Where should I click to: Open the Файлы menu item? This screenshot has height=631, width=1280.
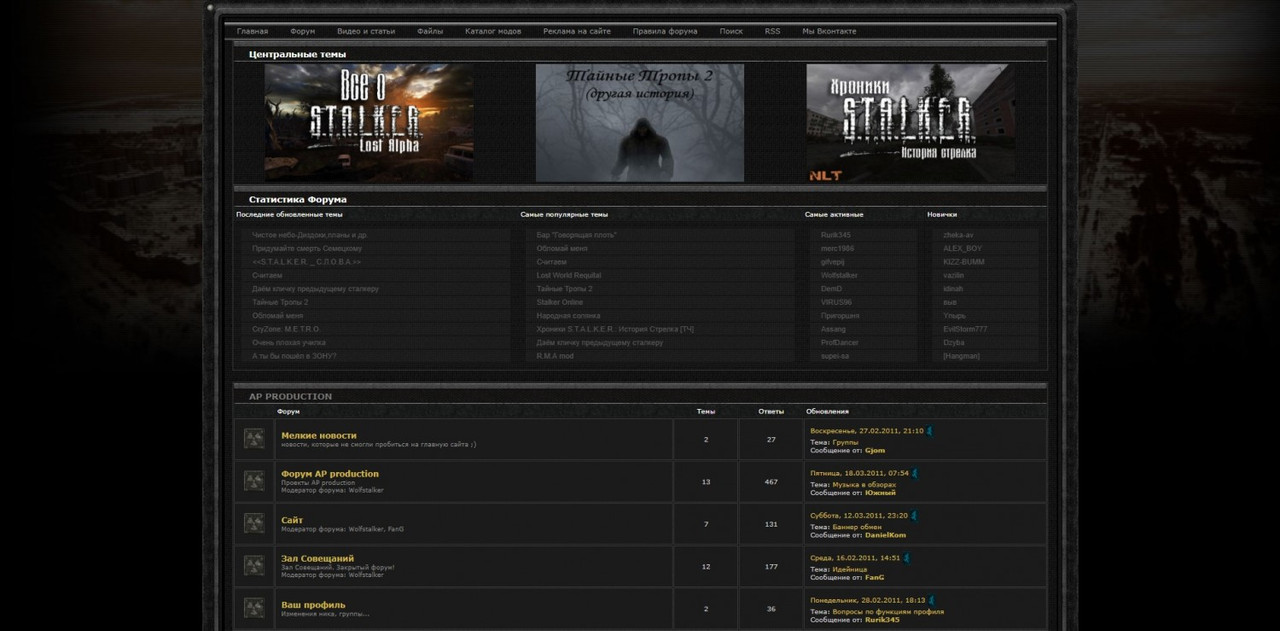430,31
